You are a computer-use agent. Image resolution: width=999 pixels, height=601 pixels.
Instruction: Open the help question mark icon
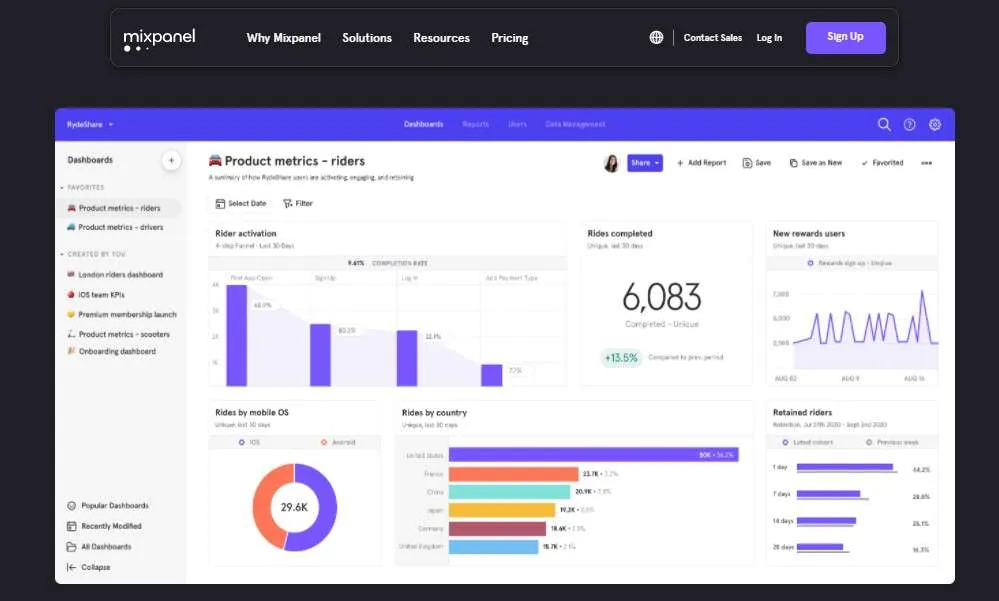coord(910,125)
